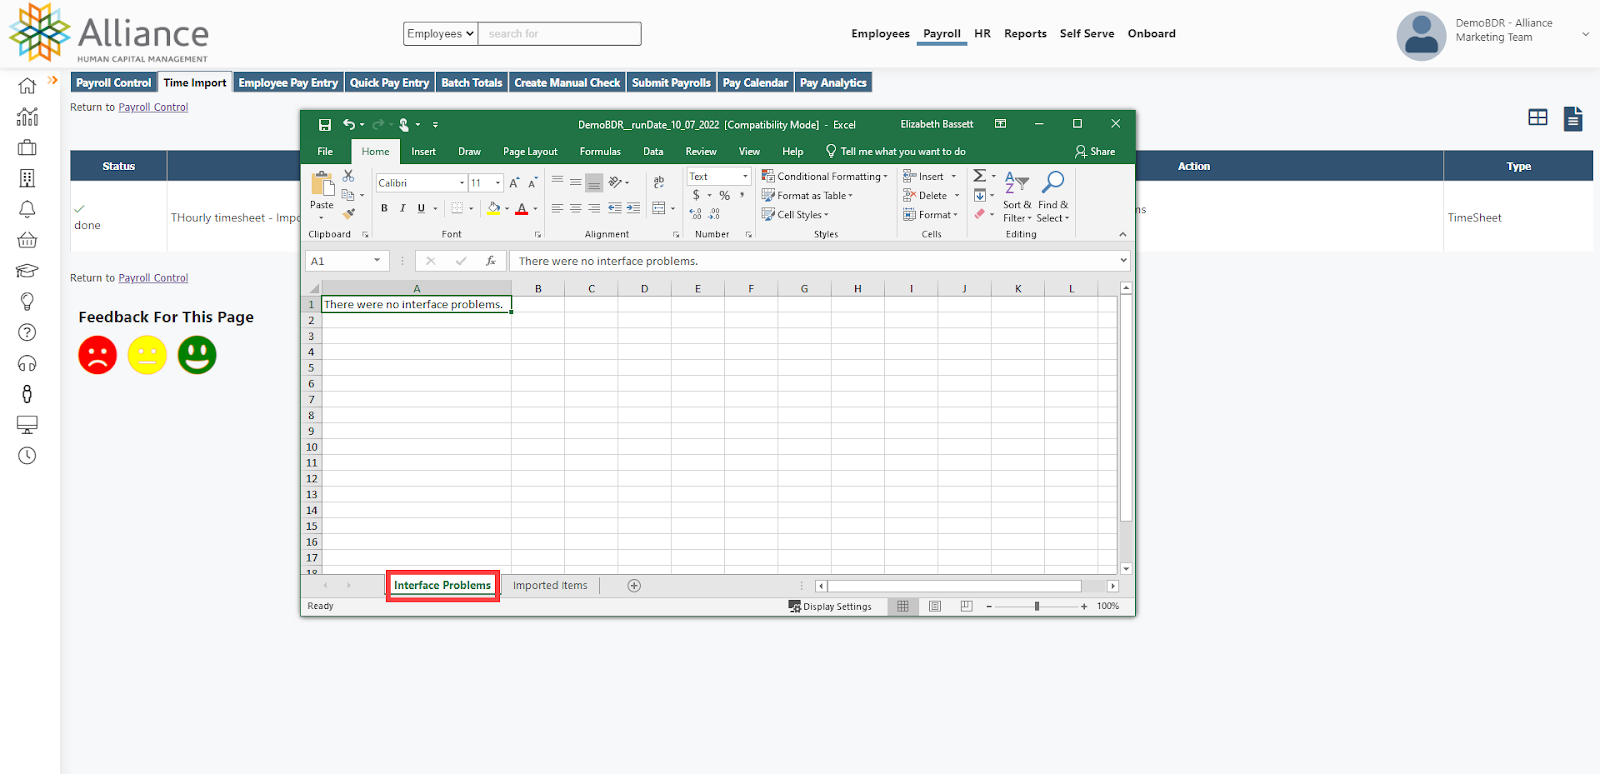Image resolution: width=1600 pixels, height=774 pixels.
Task: Click the Paste clipboard icon
Action: pos(322,184)
